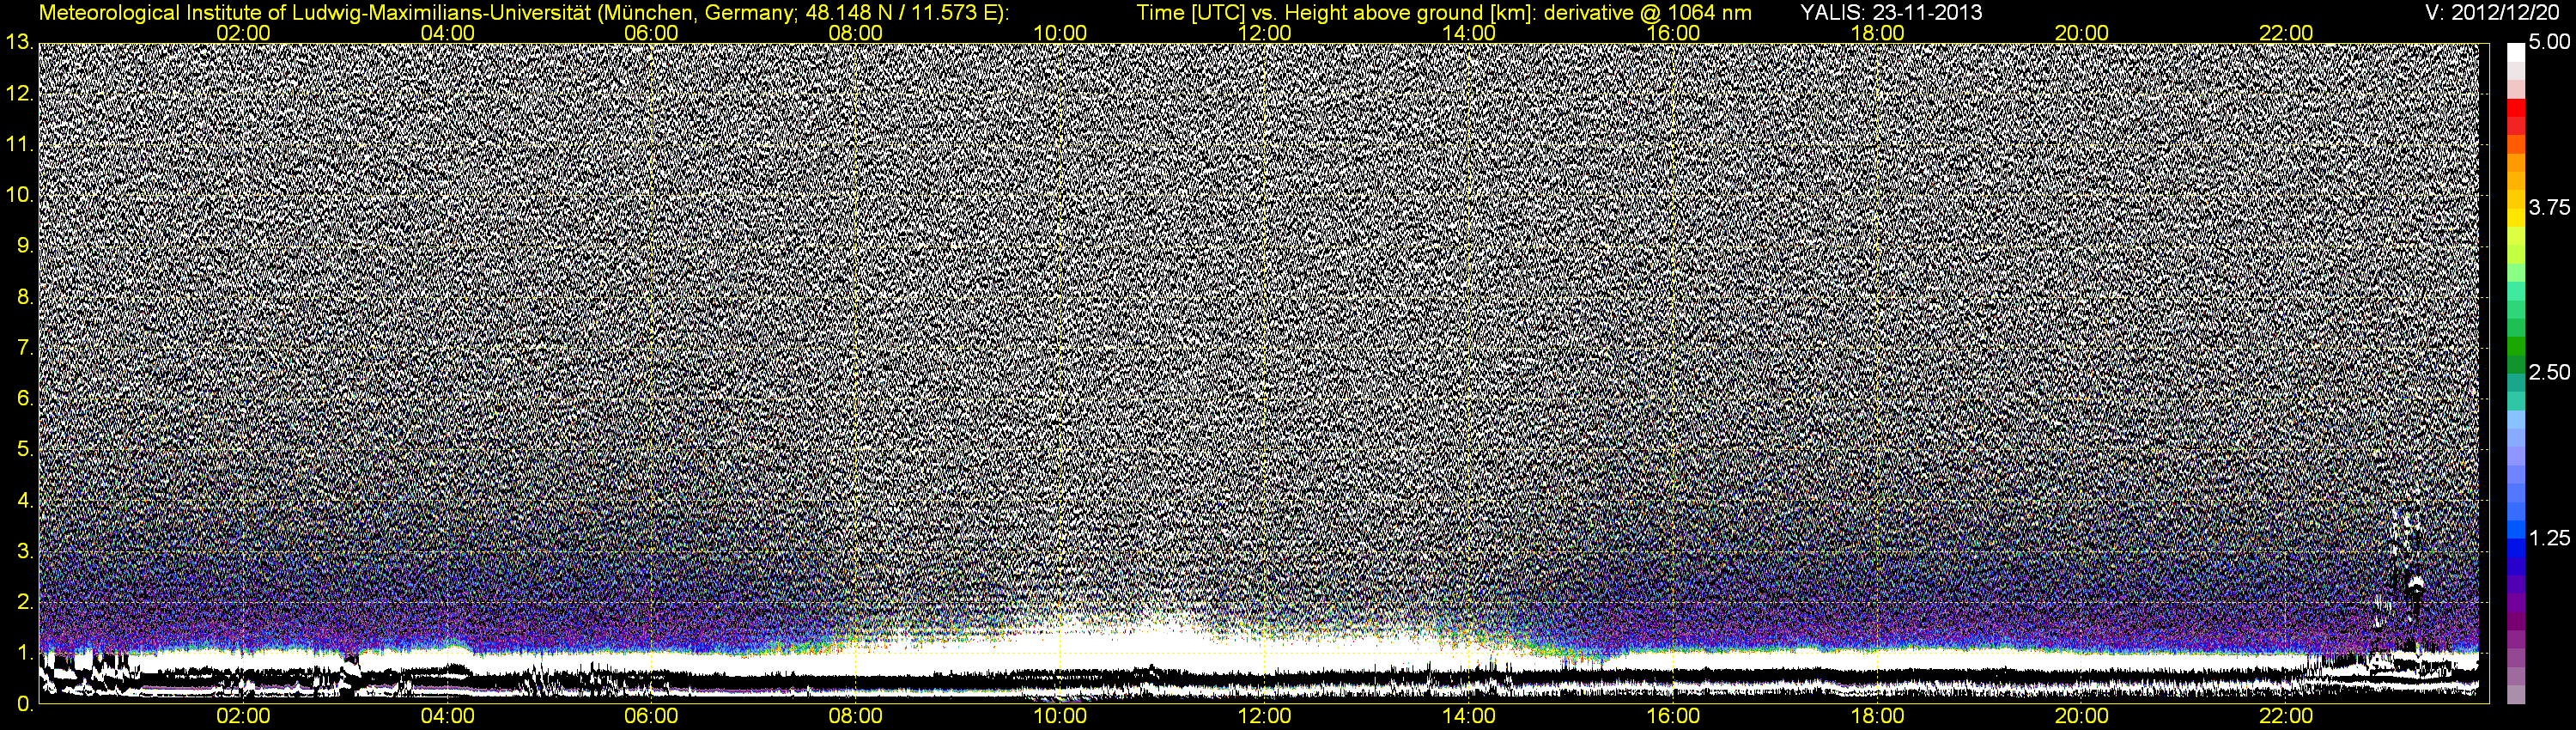Click the '04:00' label on bottom time axis
The width and height of the screenshot is (2576, 730).
[448, 717]
